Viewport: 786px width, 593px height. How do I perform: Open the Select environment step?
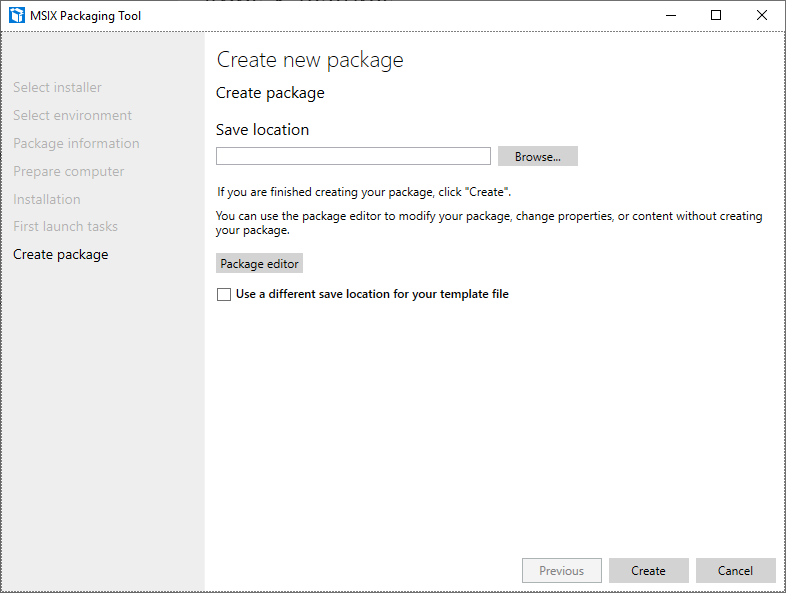(72, 115)
